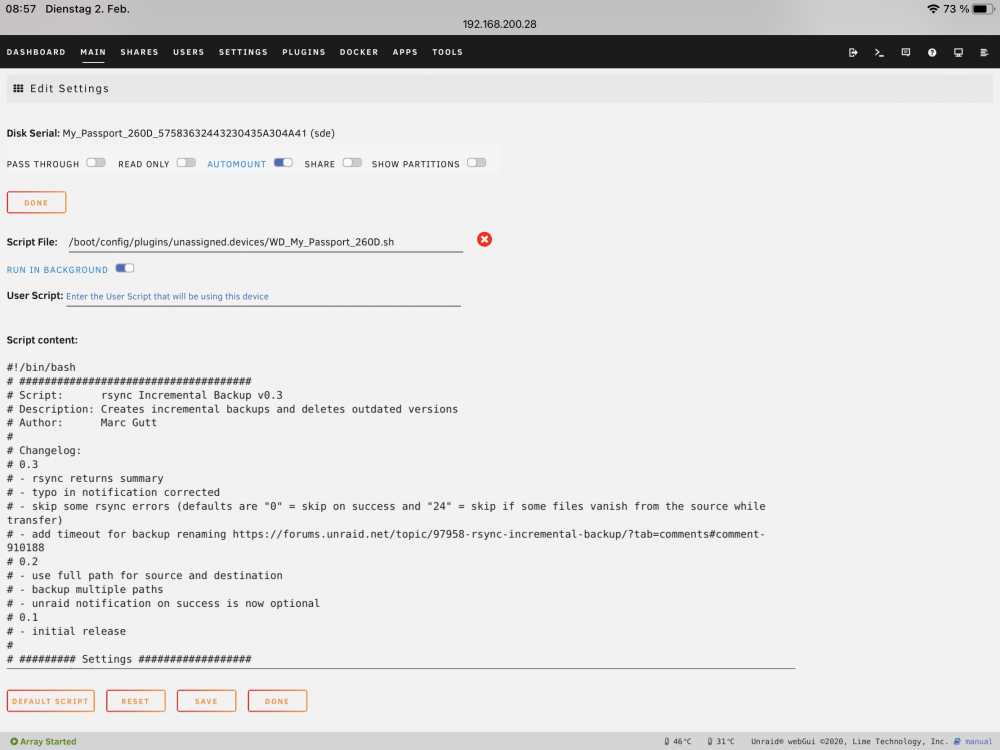Go to the Shares tab
Viewport: 1000px width, 750px height.
tap(139, 52)
